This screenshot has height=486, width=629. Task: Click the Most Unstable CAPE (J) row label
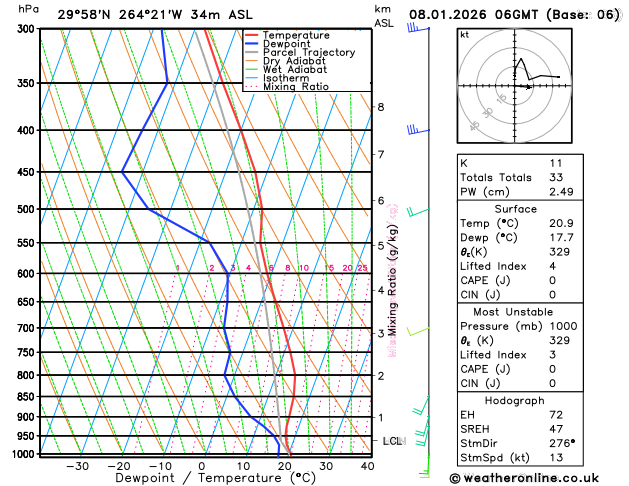pyautogui.click(x=485, y=369)
